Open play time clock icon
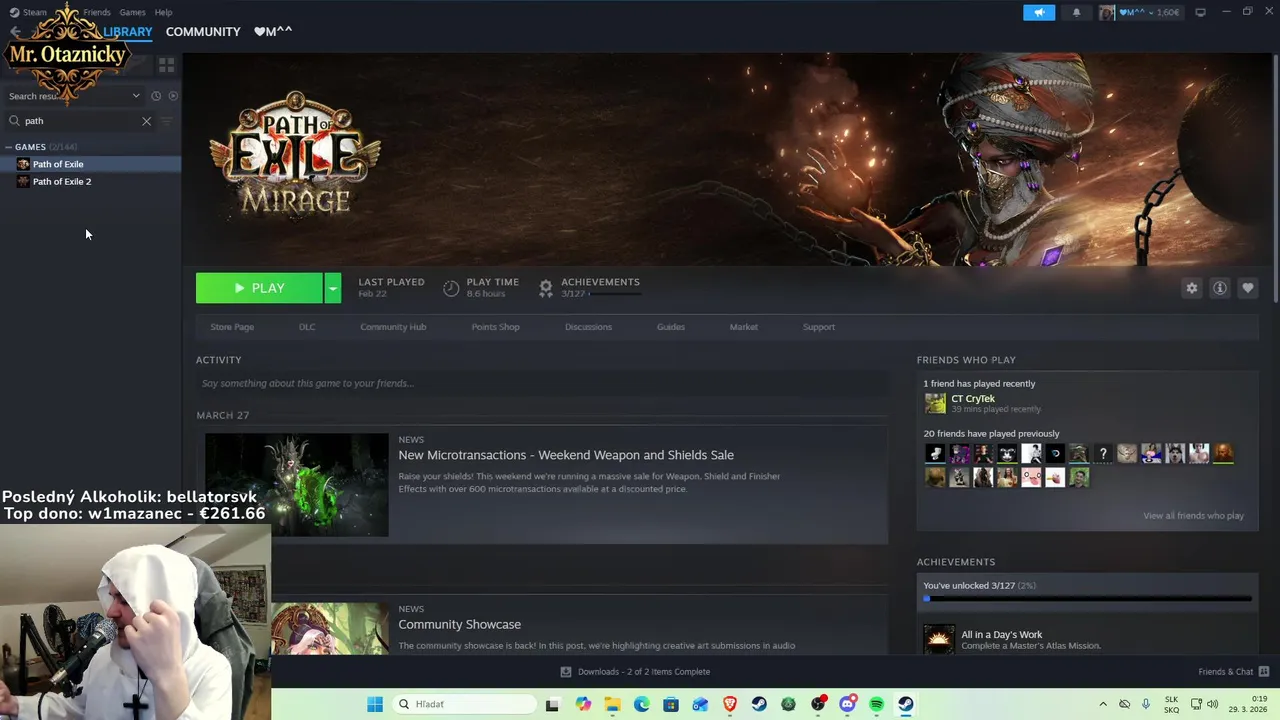1280x720 pixels. point(451,288)
